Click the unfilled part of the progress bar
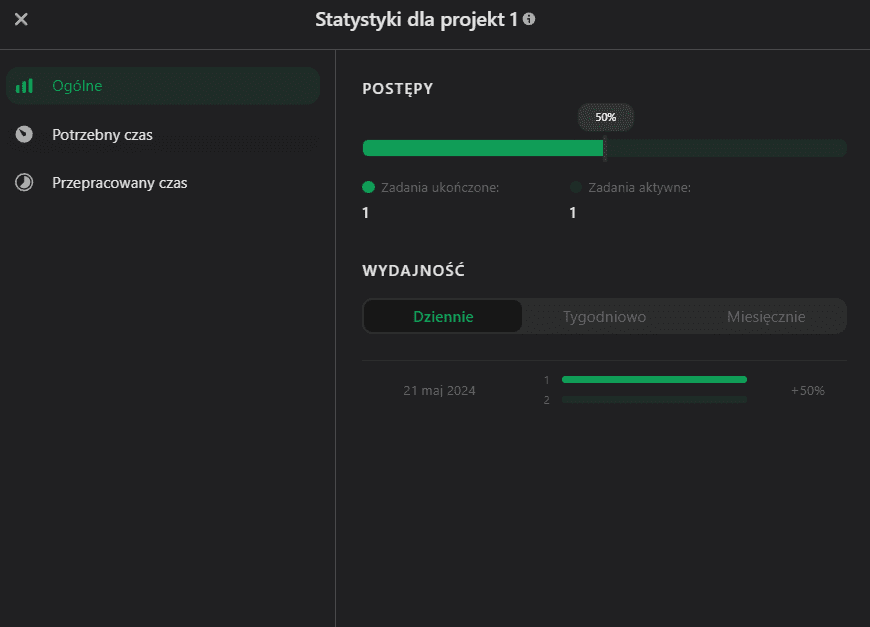Screen dimensions: 870x627 [x=726, y=148]
